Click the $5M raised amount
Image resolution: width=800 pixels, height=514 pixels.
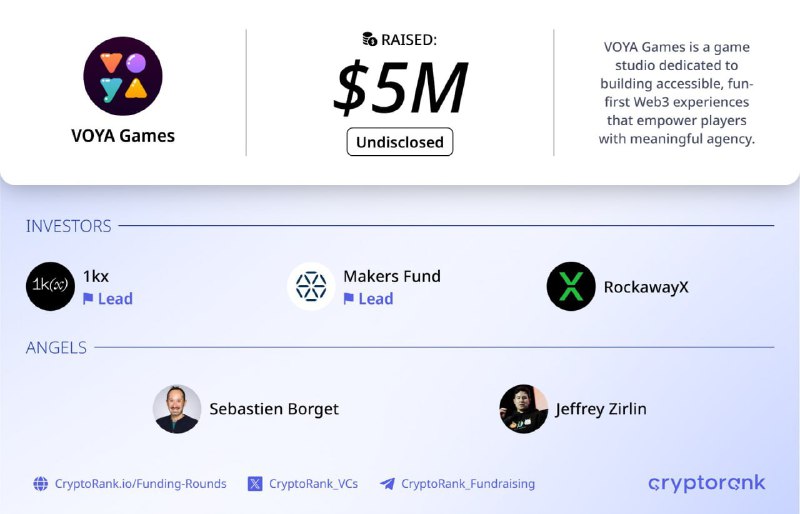[x=400, y=88]
